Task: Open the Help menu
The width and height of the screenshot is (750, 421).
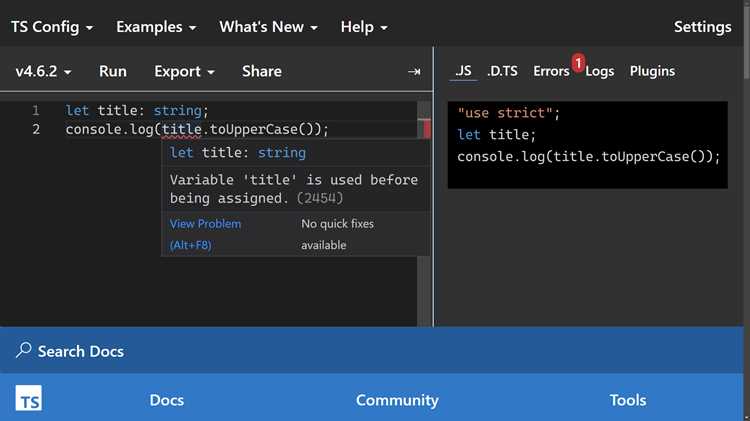Action: [x=364, y=27]
